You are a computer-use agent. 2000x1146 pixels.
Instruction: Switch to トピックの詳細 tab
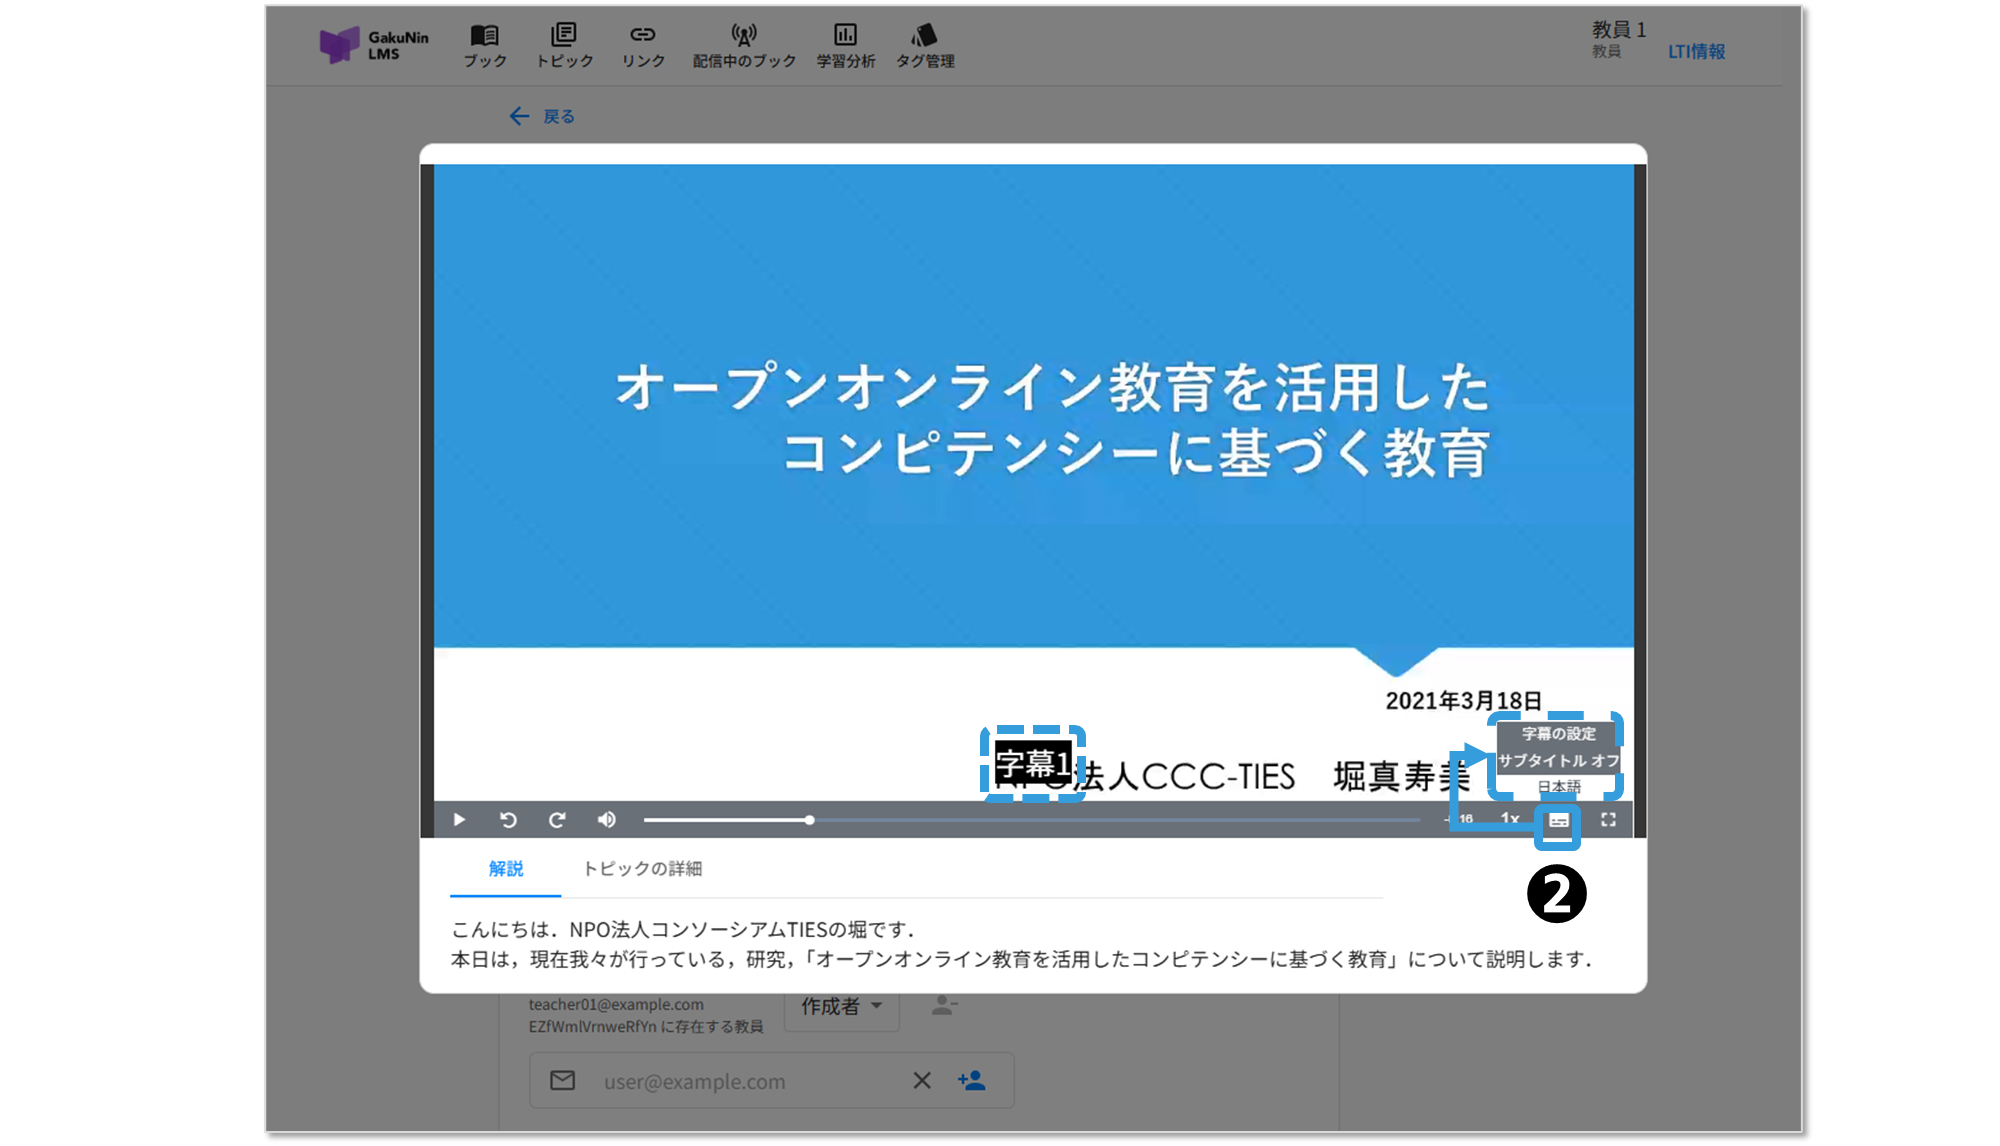[x=642, y=869]
